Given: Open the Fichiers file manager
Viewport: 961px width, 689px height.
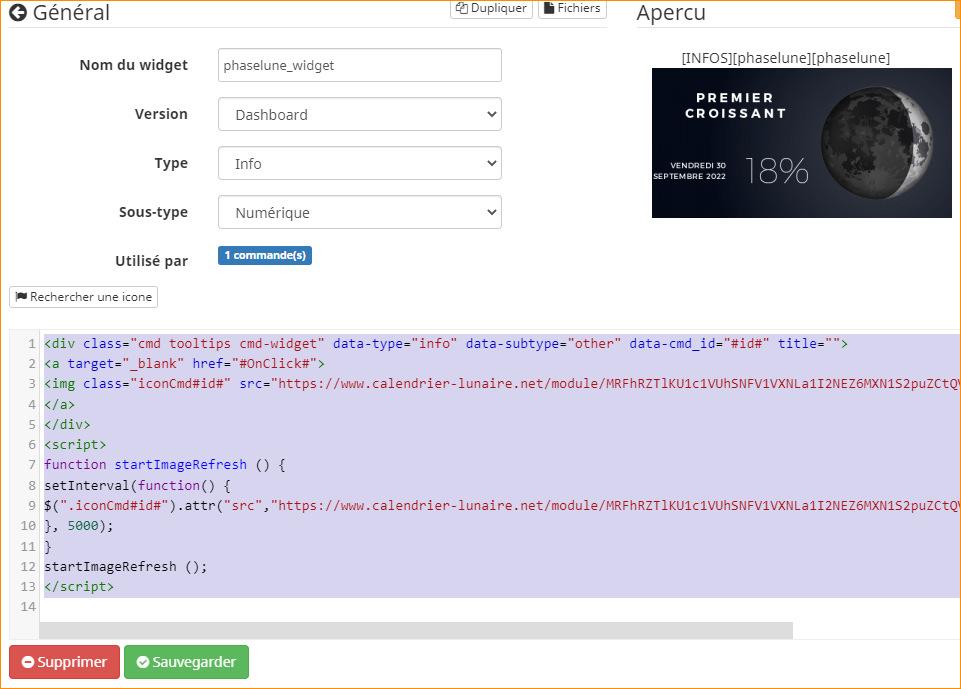Looking at the screenshot, I should (572, 8).
